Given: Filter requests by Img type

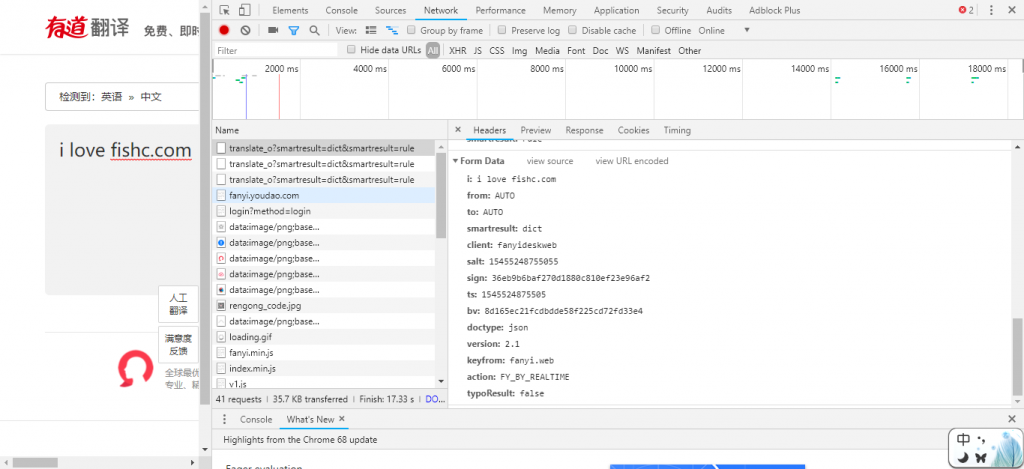Looking at the screenshot, I should pos(519,50).
